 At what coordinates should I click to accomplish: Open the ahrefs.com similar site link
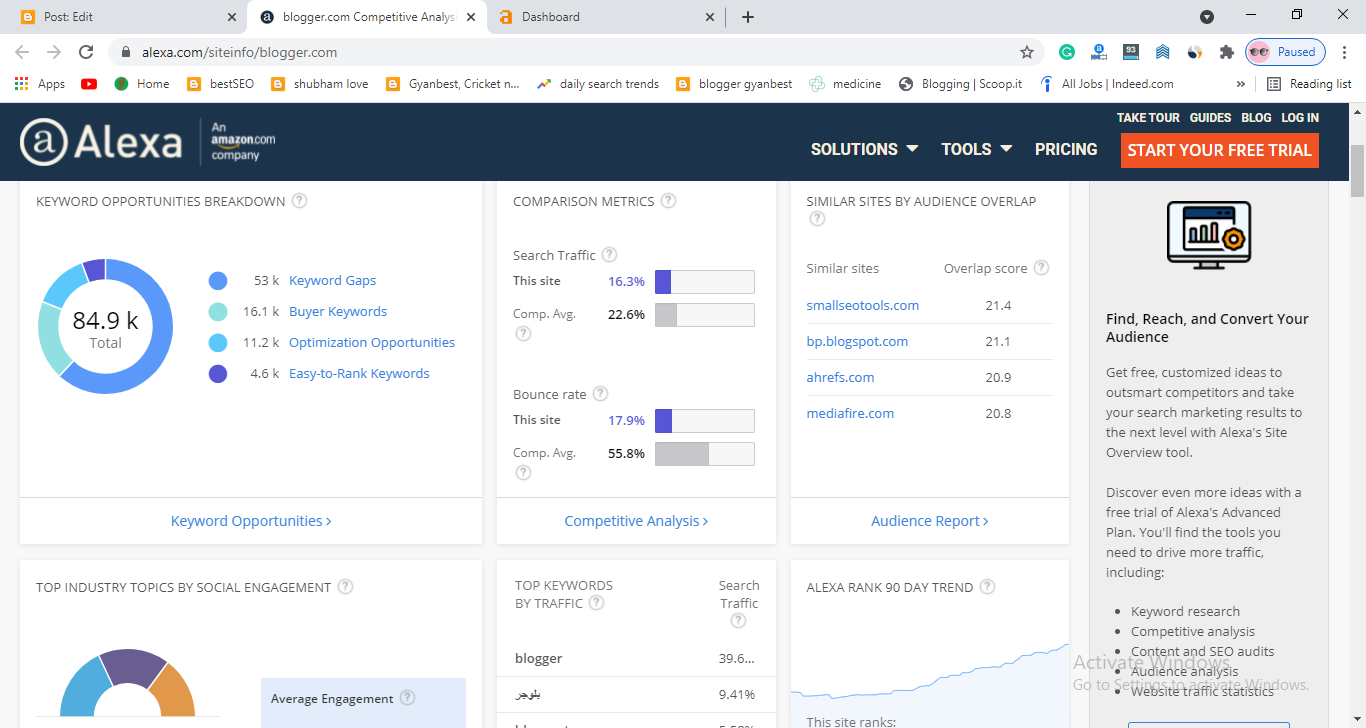[841, 377]
